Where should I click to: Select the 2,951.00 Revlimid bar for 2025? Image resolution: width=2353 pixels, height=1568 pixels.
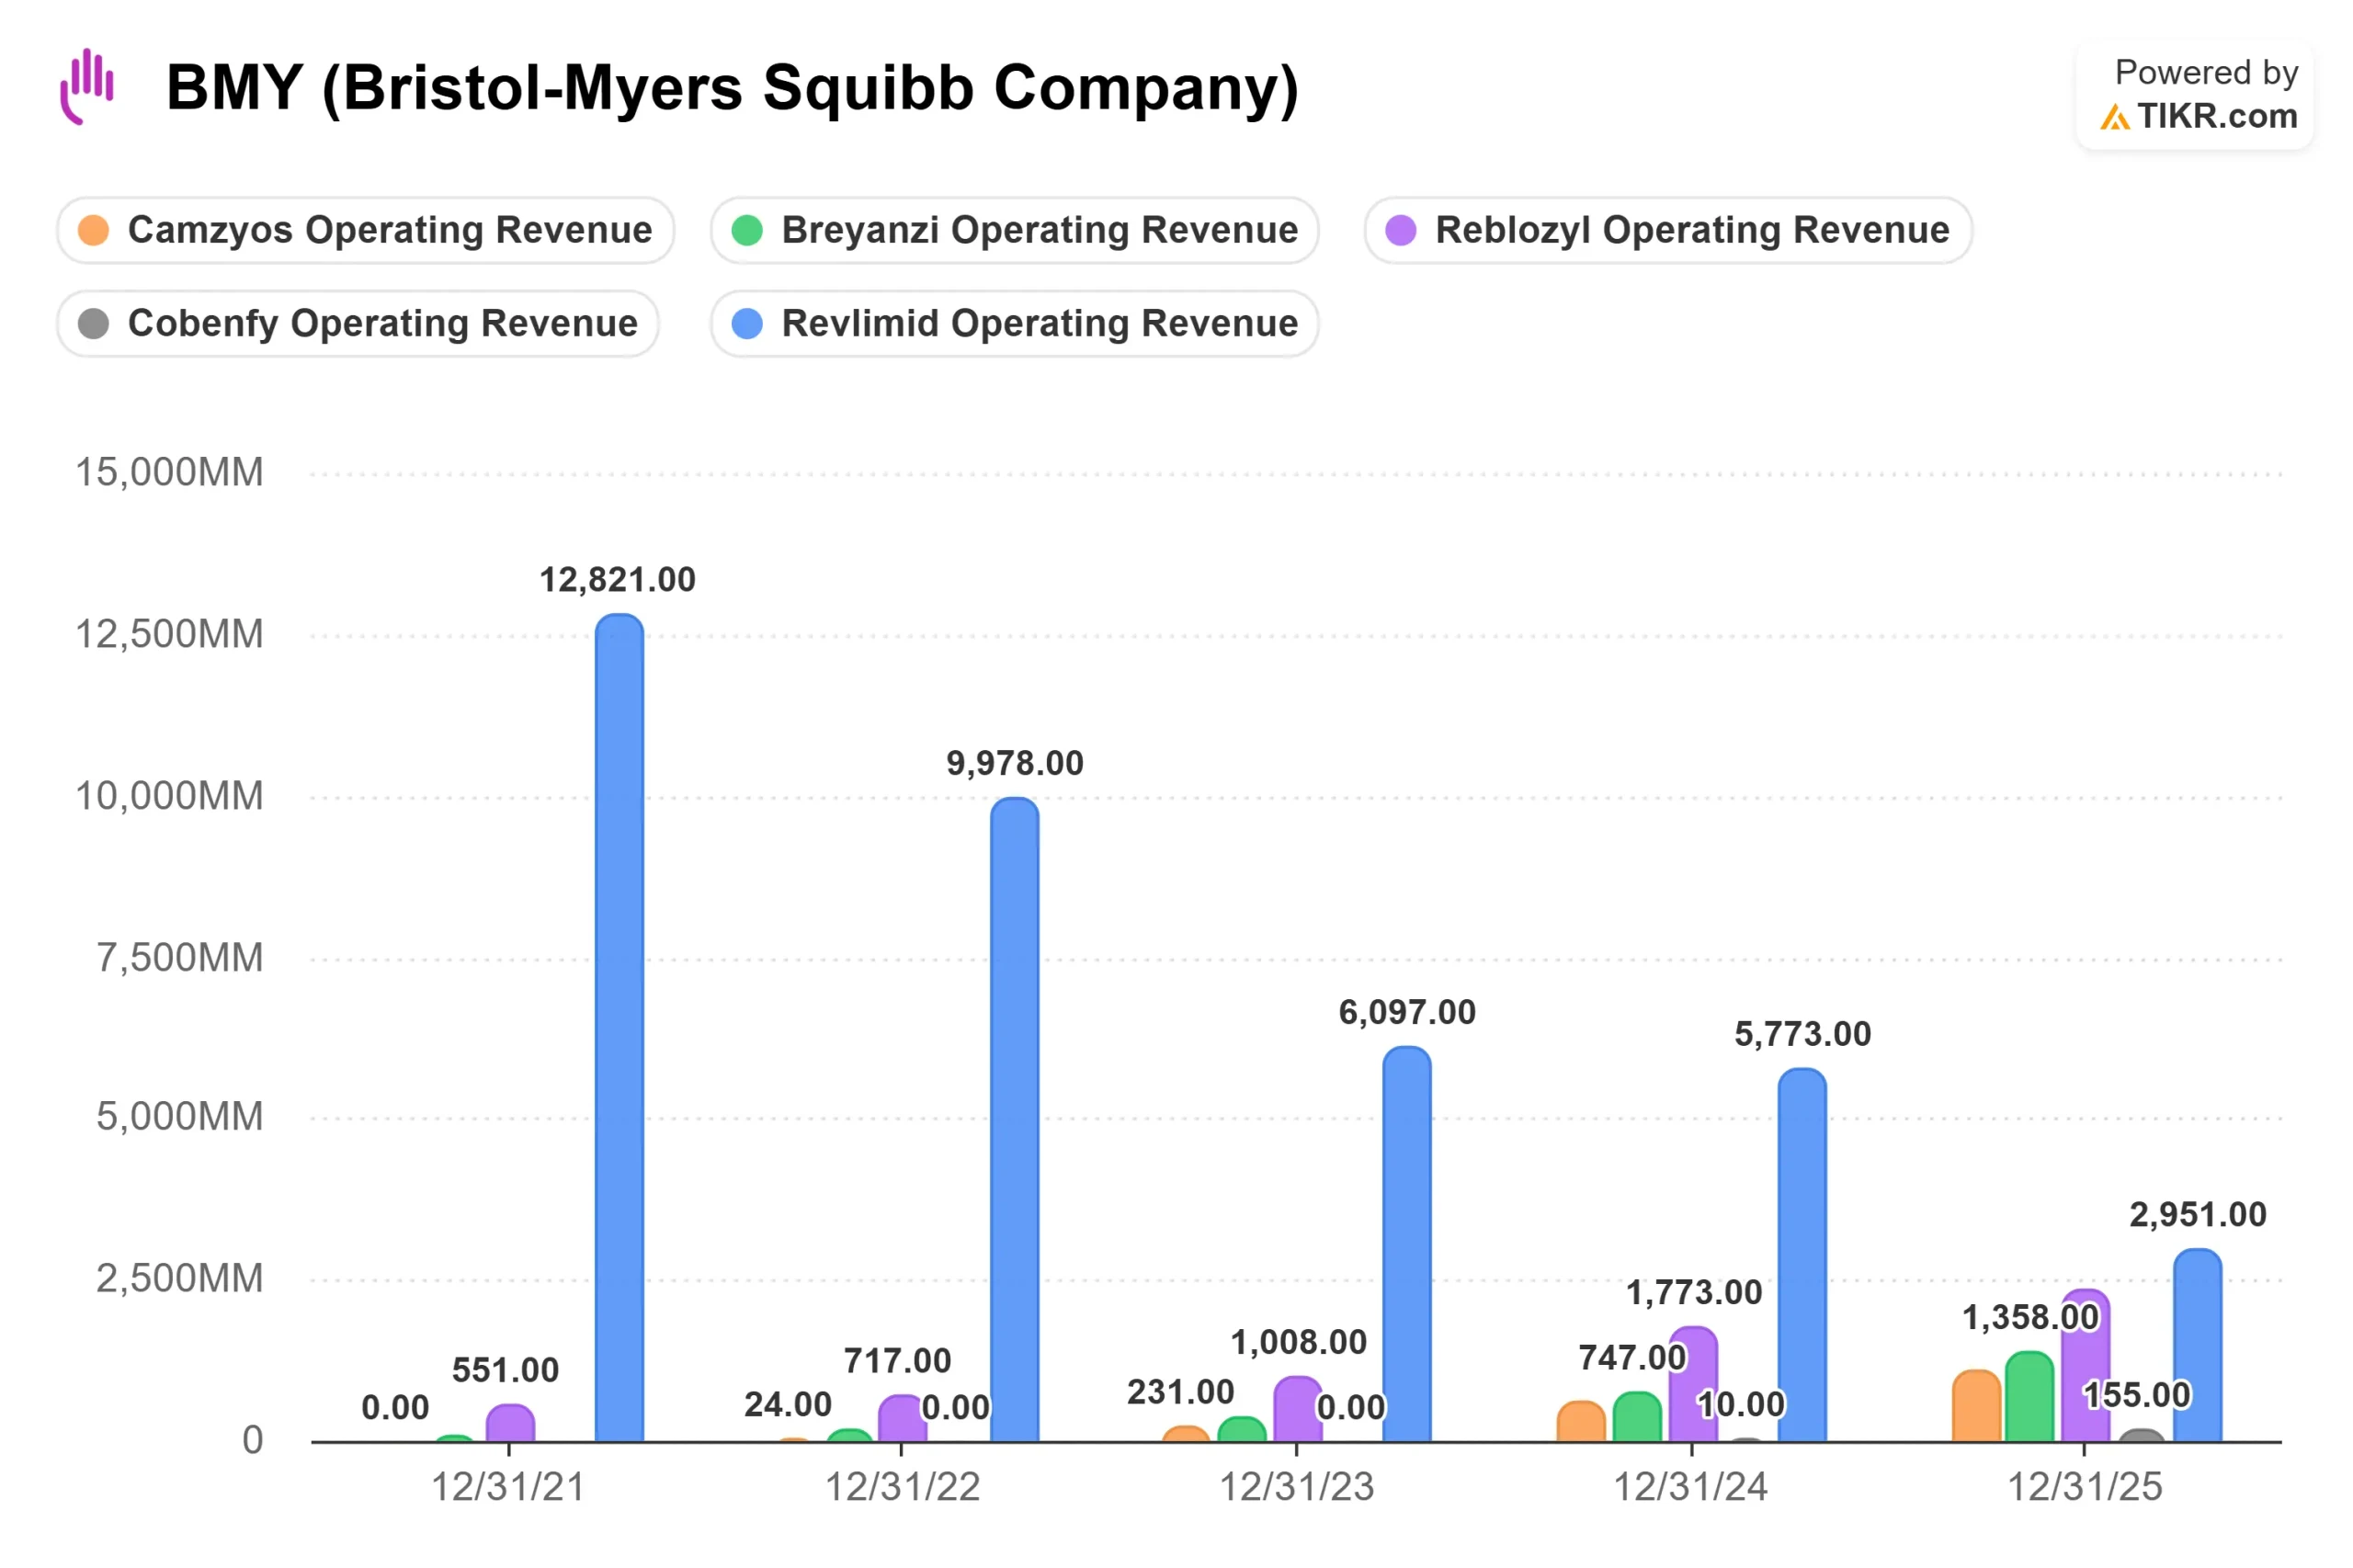[2197, 1345]
